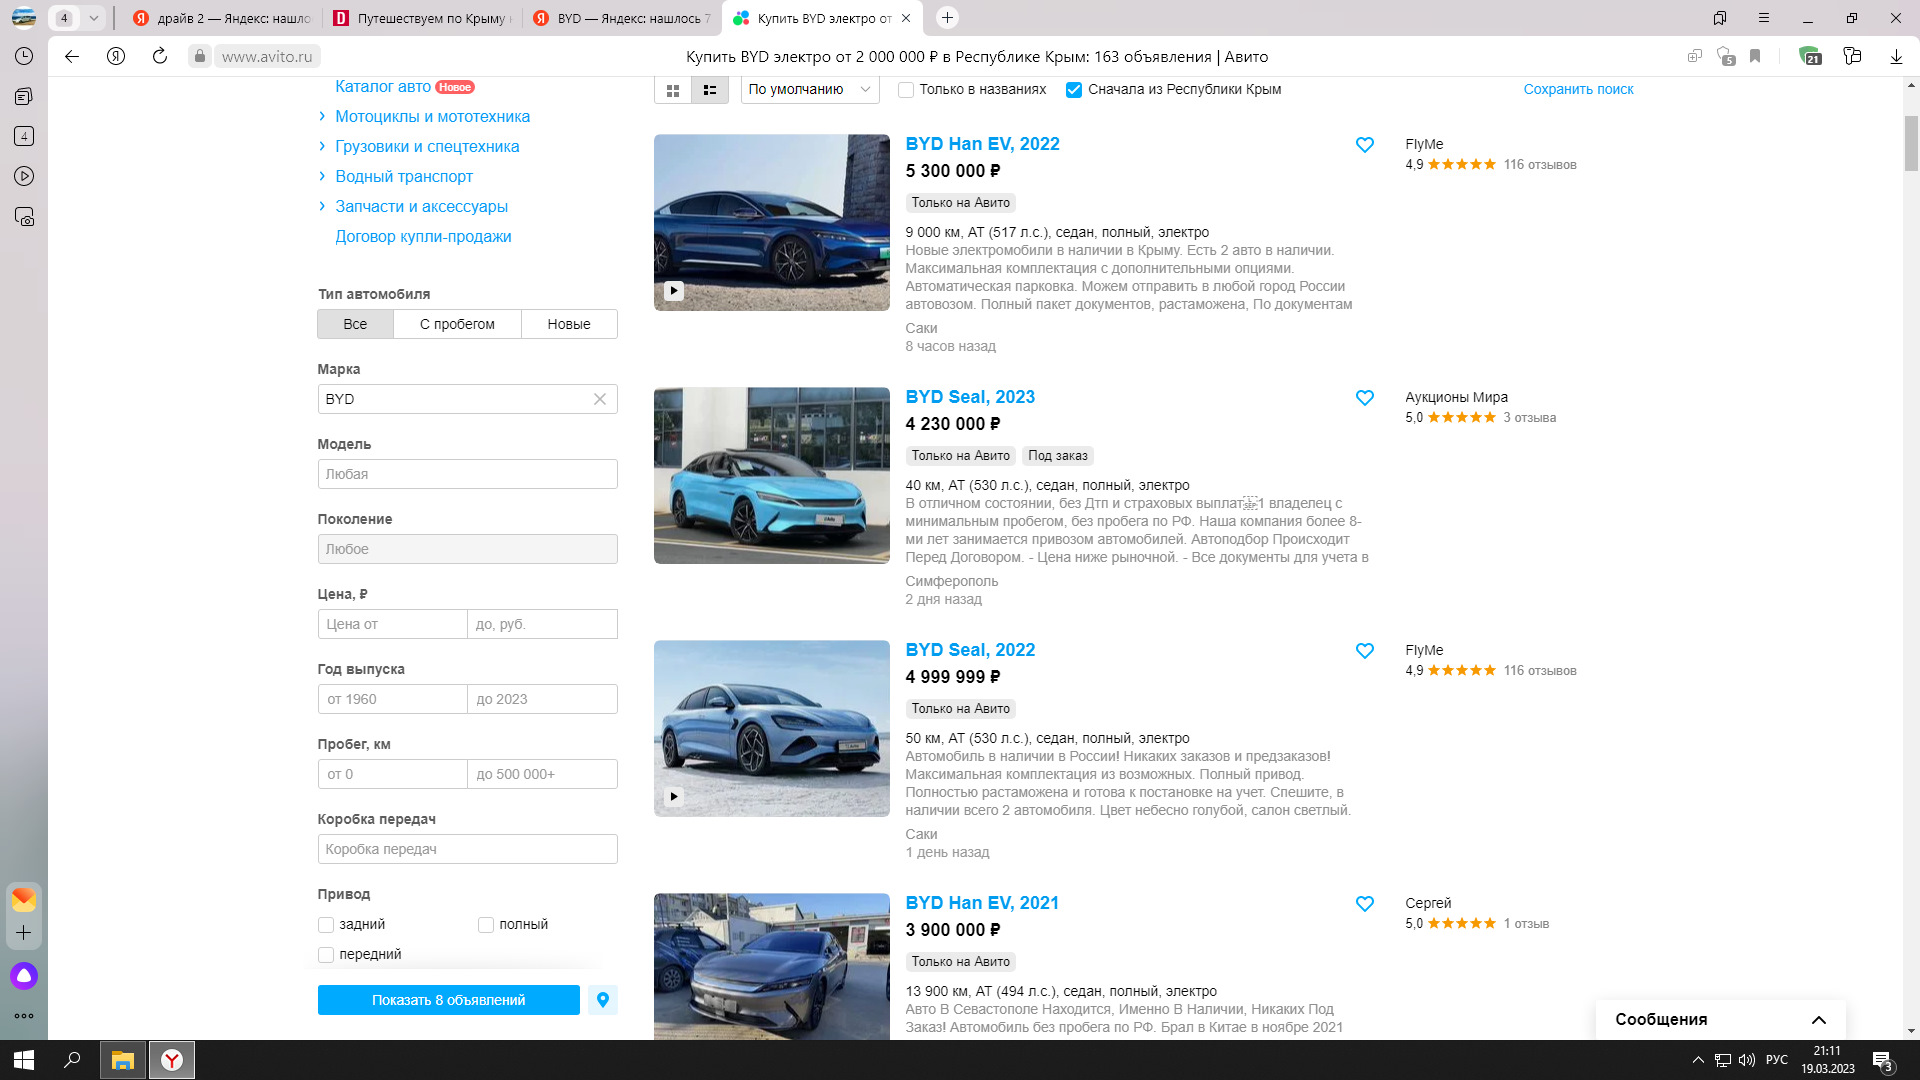
Task: Open the downloads arrow icon
Action: (x=1896, y=57)
